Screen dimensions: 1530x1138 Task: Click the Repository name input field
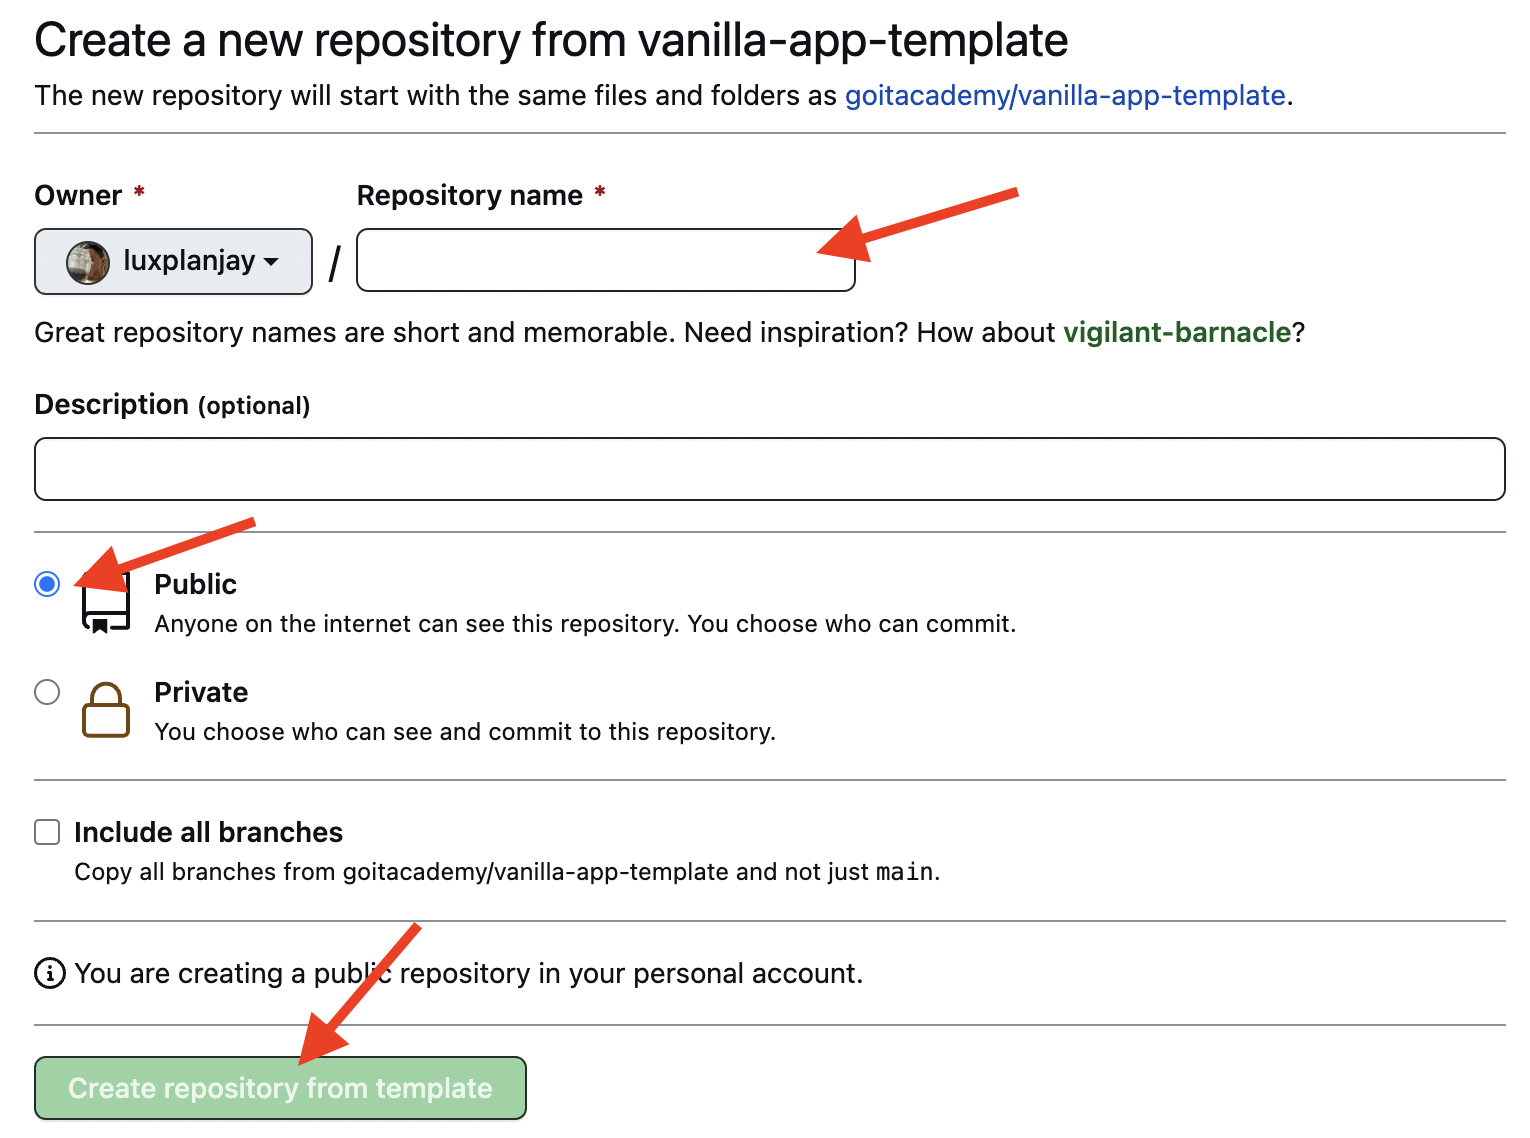pos(605,261)
